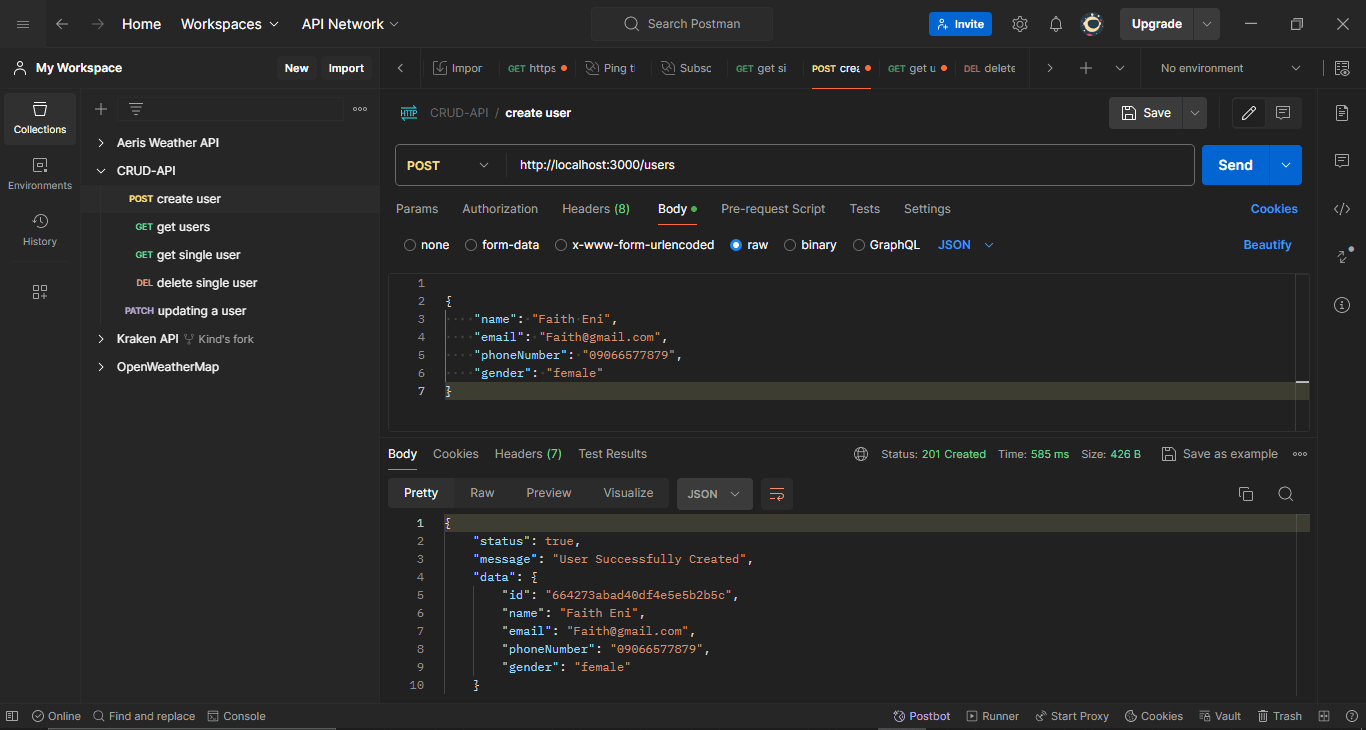
Task: Switch to the Tests tab
Action: 865,209
